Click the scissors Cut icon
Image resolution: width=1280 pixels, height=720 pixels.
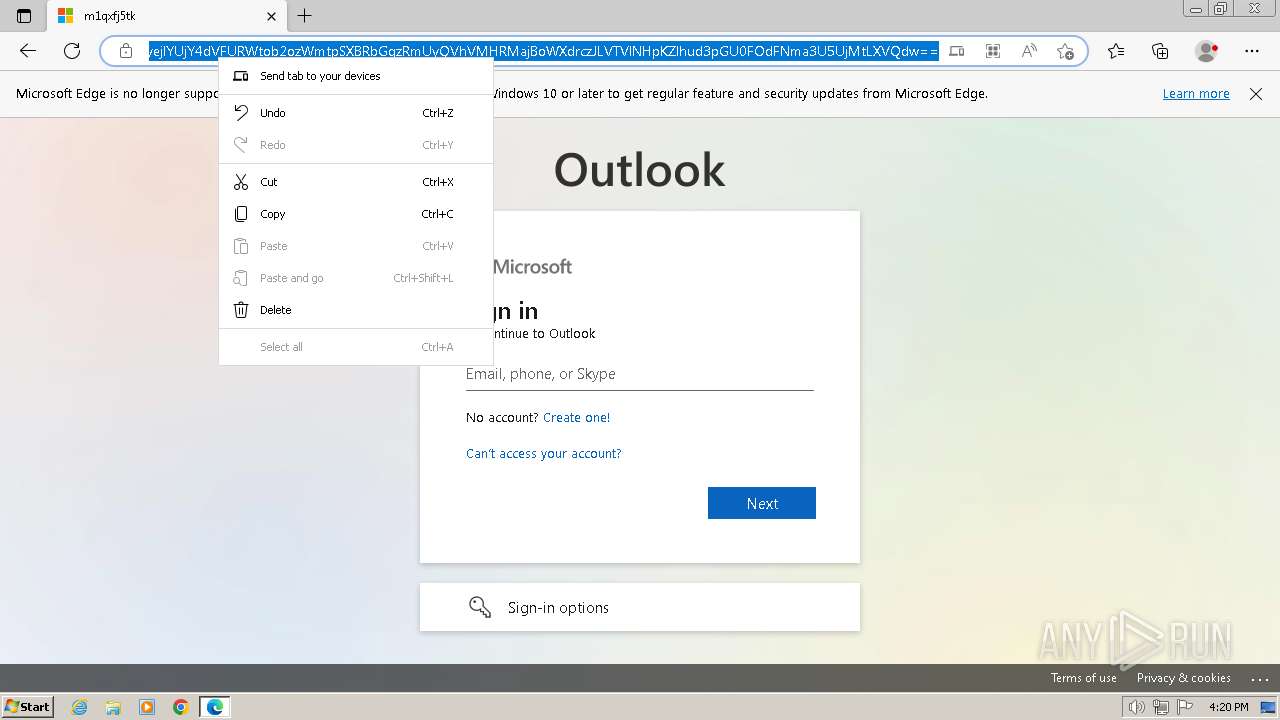[x=241, y=182]
